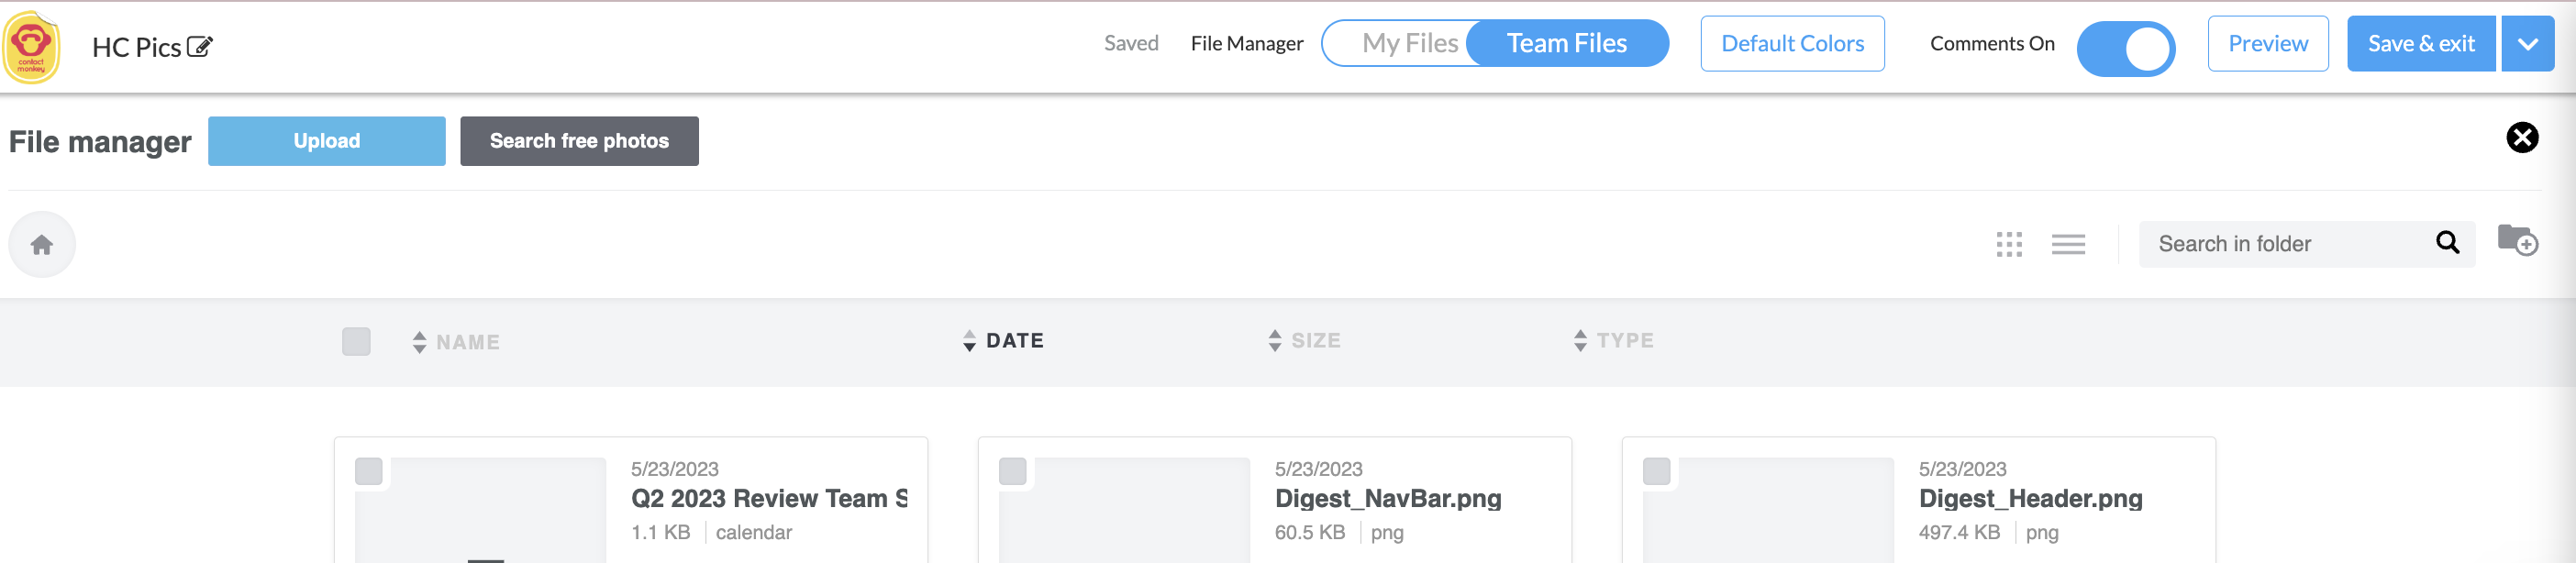Viewport: 2576px width, 563px height.
Task: Switch to Team Files tab
Action: [1566, 44]
